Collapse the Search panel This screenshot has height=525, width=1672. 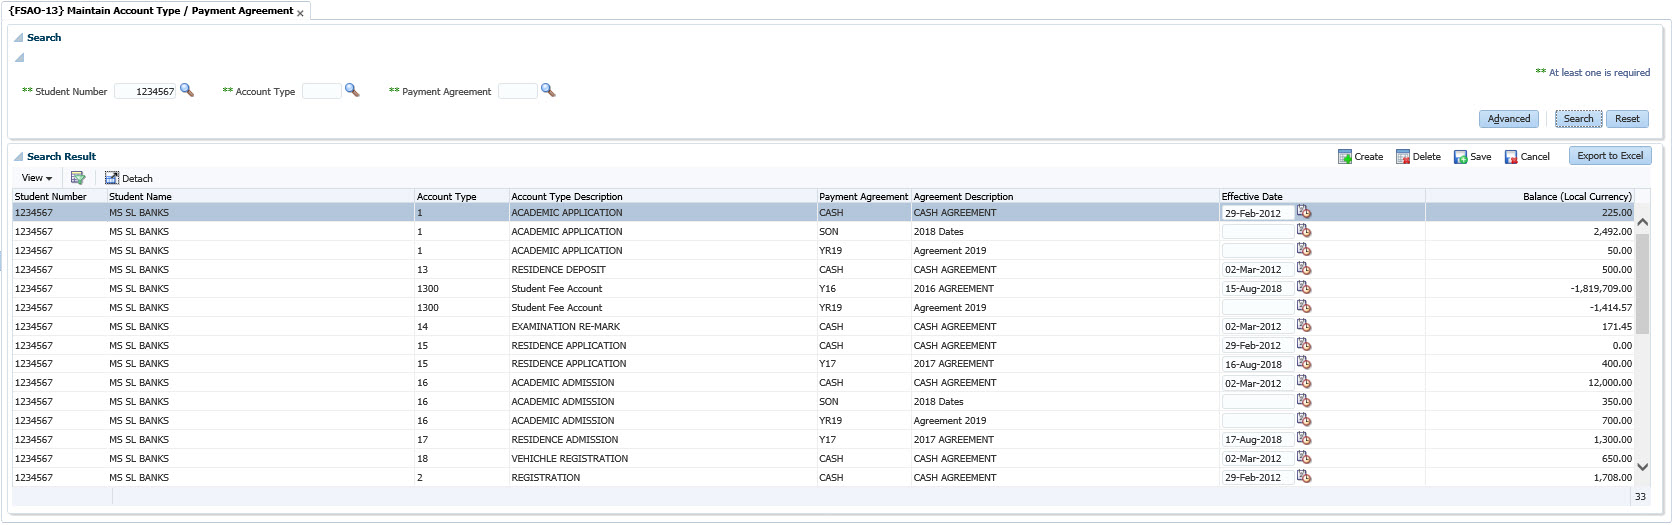[x=18, y=38]
